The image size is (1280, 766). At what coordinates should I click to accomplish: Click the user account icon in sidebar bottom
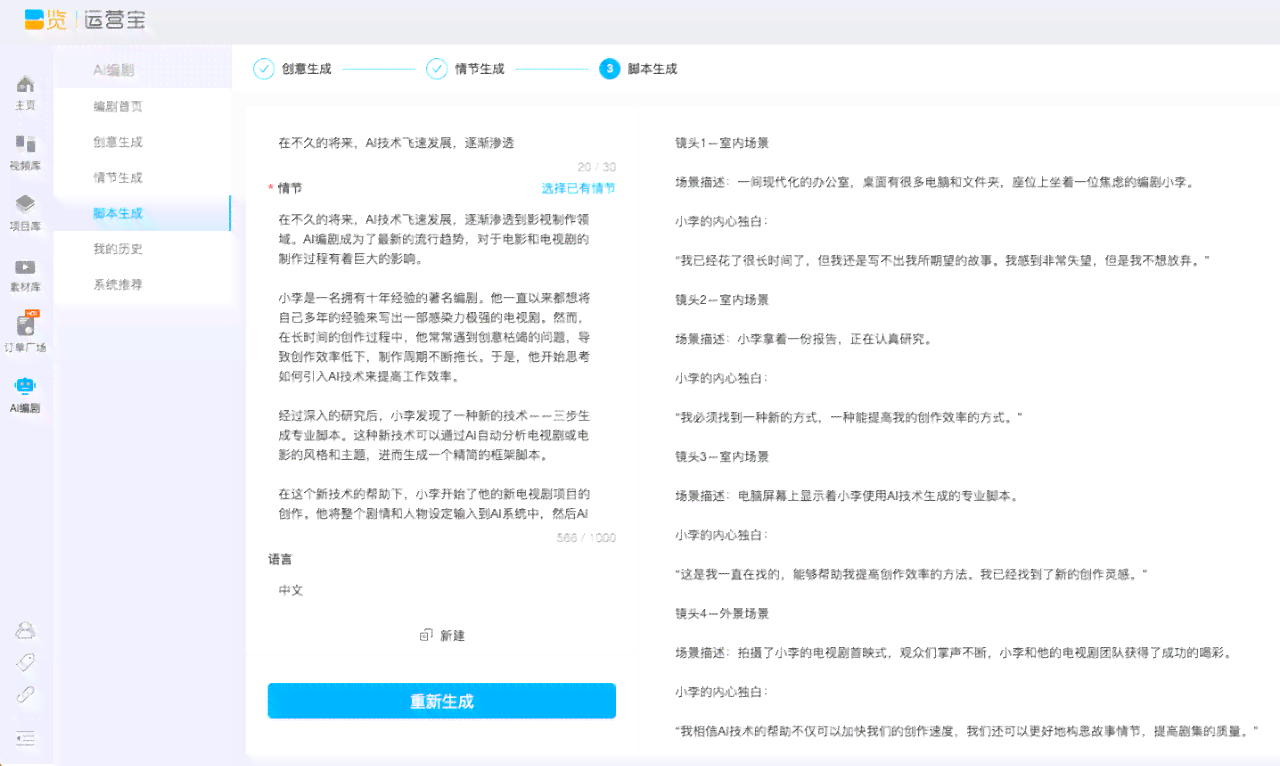(25, 630)
